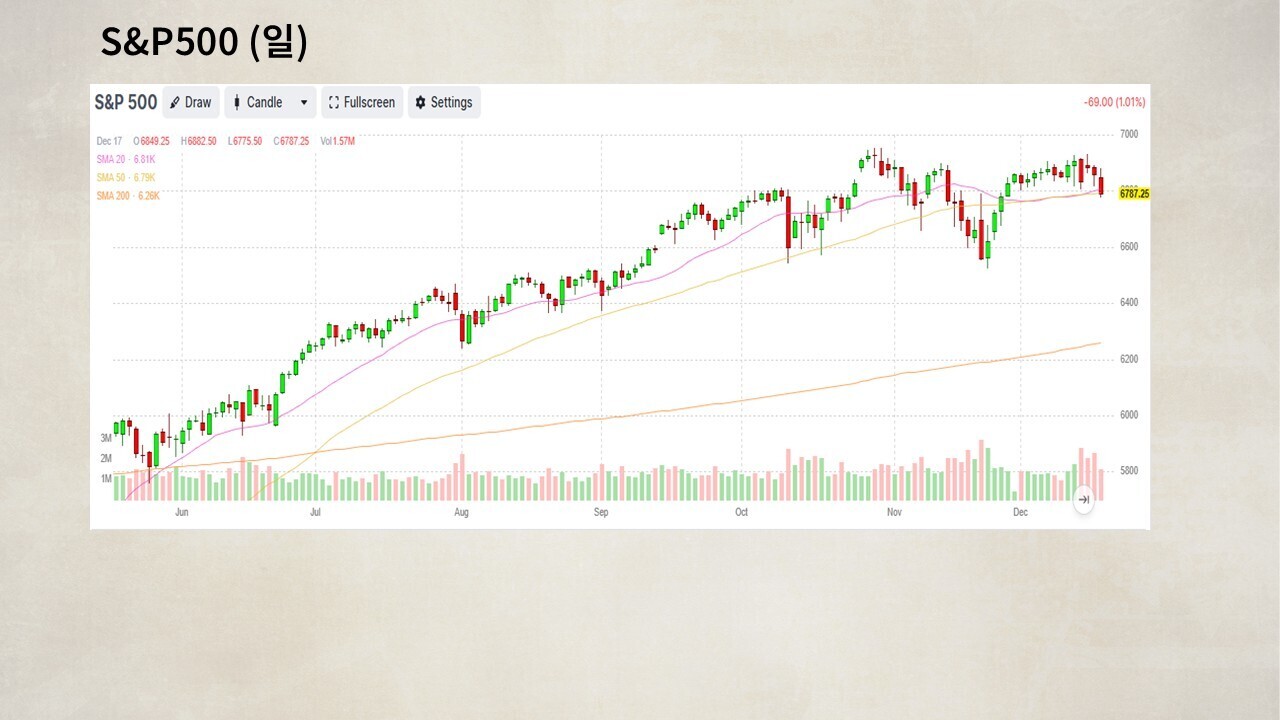Screen dimensions: 1280x720
Task: Click the yellow 6787.25 current price tag
Action: [x=1133, y=194]
